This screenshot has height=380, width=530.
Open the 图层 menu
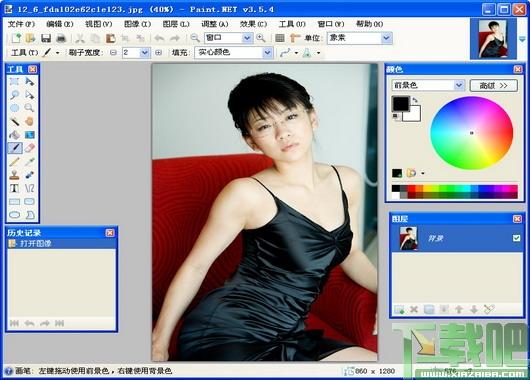click(176, 24)
